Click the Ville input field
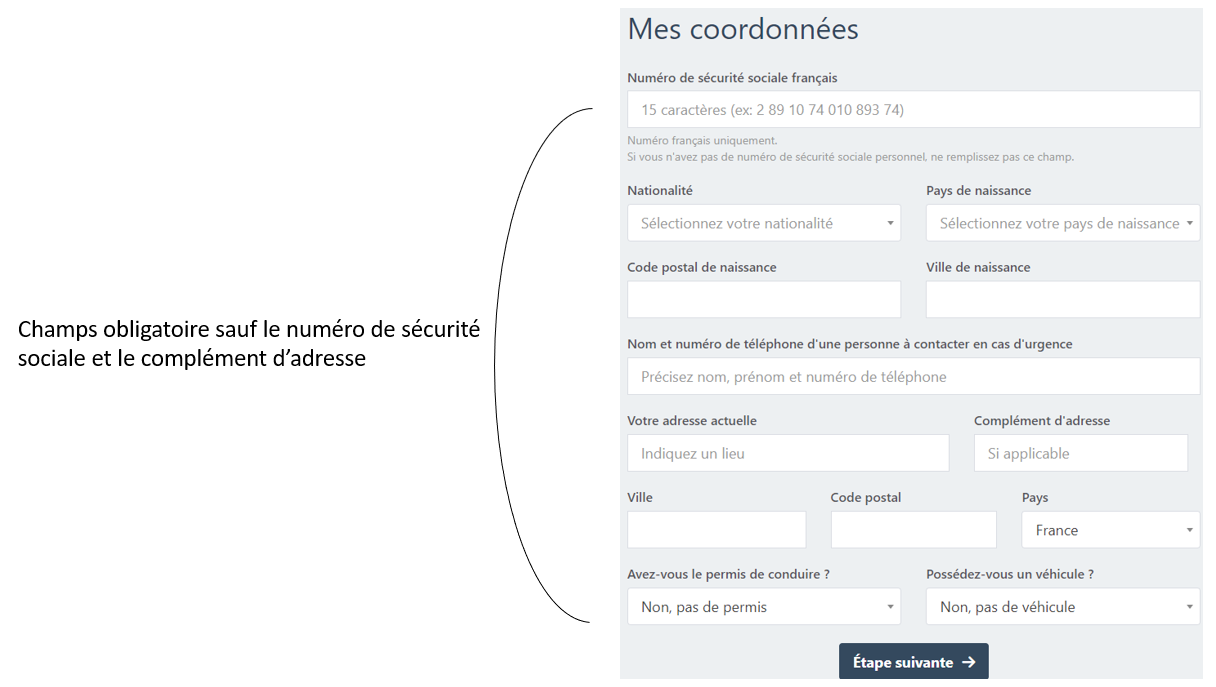Image resolution: width=1216 pixels, height=687 pixels. [x=716, y=530]
